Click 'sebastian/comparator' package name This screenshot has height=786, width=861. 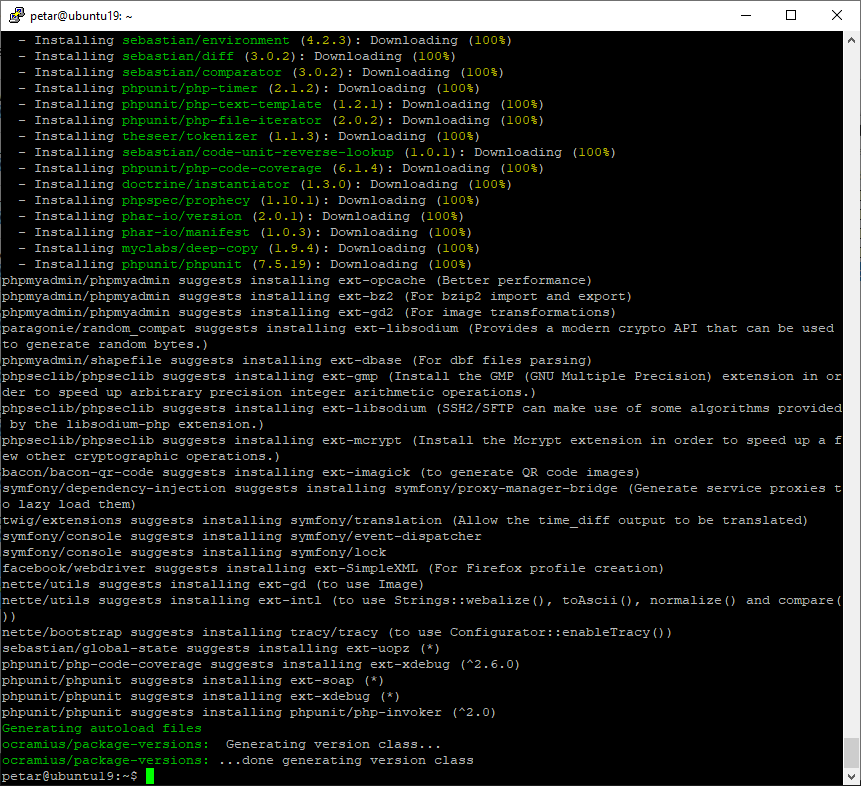(x=202, y=72)
